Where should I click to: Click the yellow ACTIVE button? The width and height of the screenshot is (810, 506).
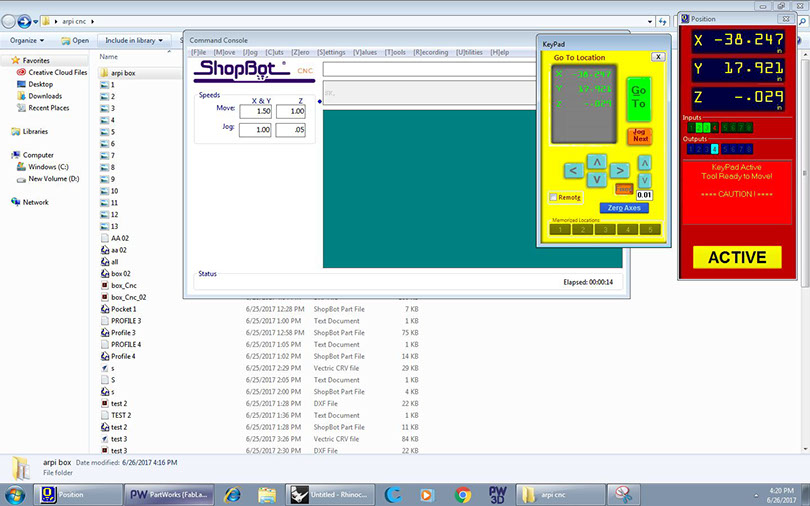(x=737, y=257)
